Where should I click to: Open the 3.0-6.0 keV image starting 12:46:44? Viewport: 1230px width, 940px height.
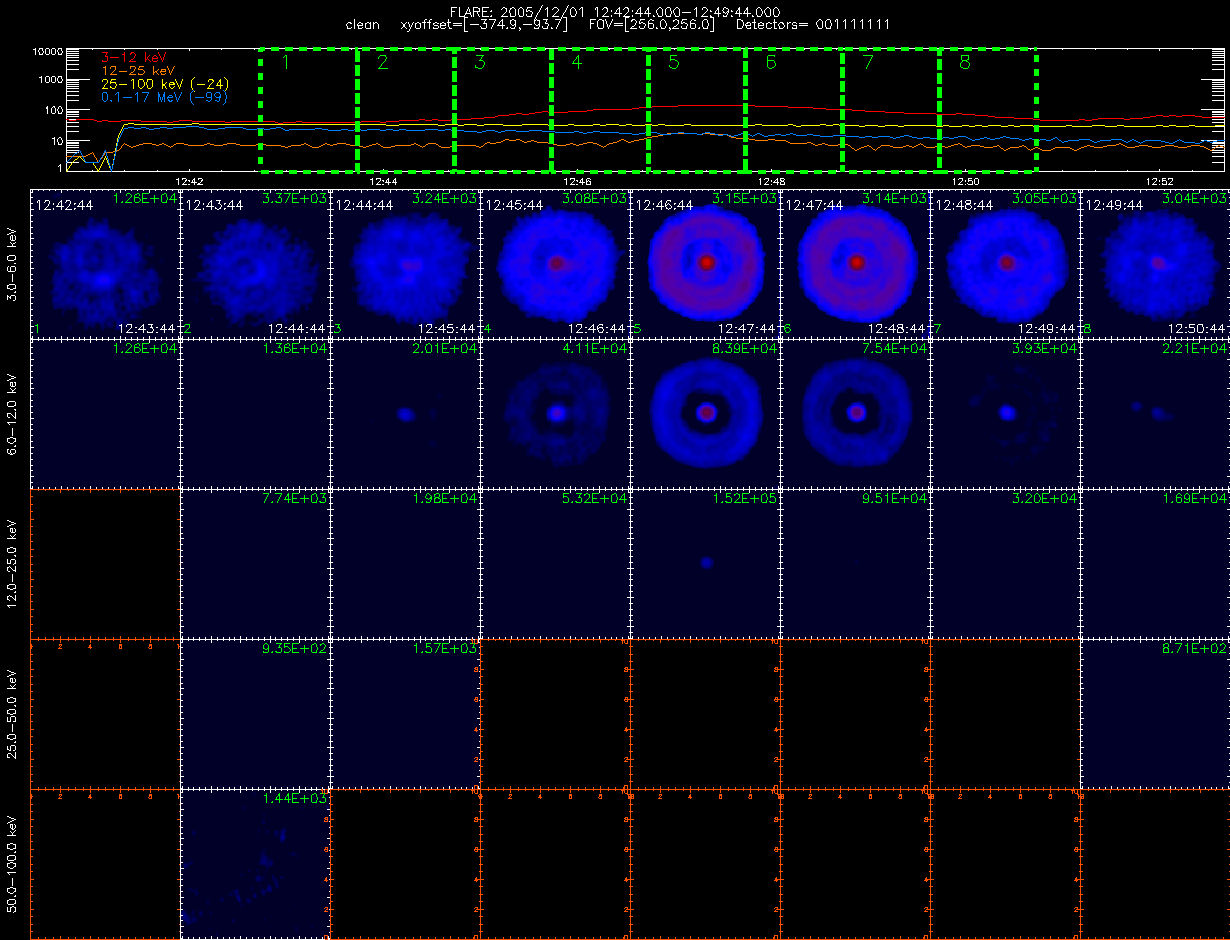click(x=705, y=262)
